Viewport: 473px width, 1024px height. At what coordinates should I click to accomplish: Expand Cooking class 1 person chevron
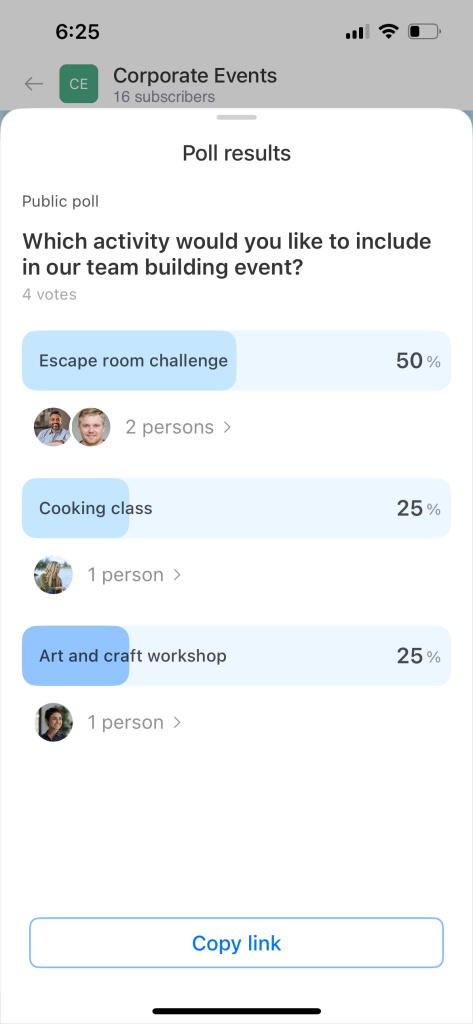(176, 575)
